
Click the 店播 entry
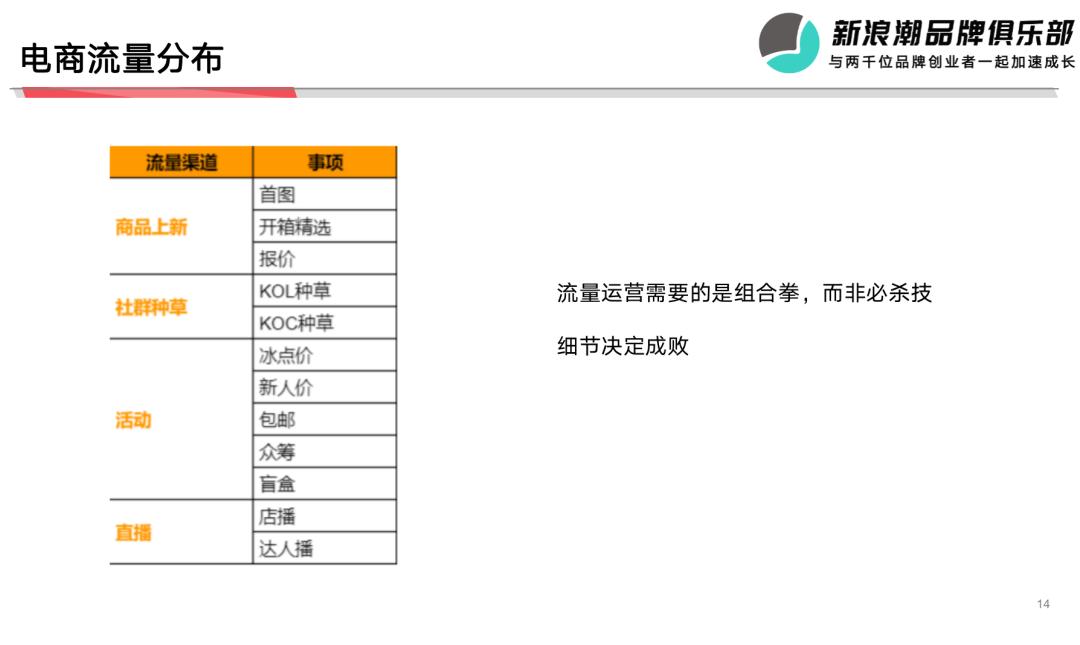(x=322, y=515)
